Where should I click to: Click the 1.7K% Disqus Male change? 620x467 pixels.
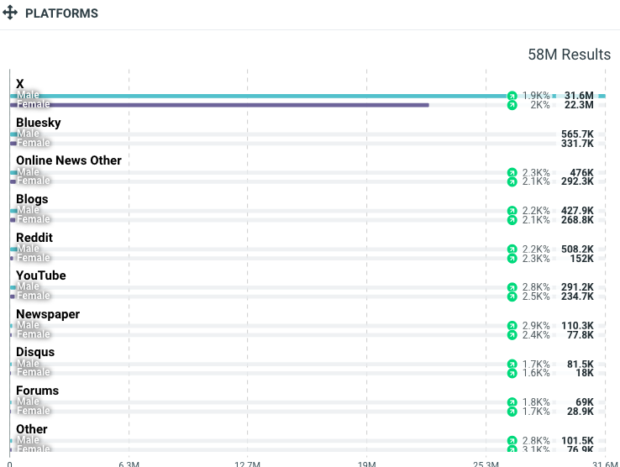pos(536,364)
